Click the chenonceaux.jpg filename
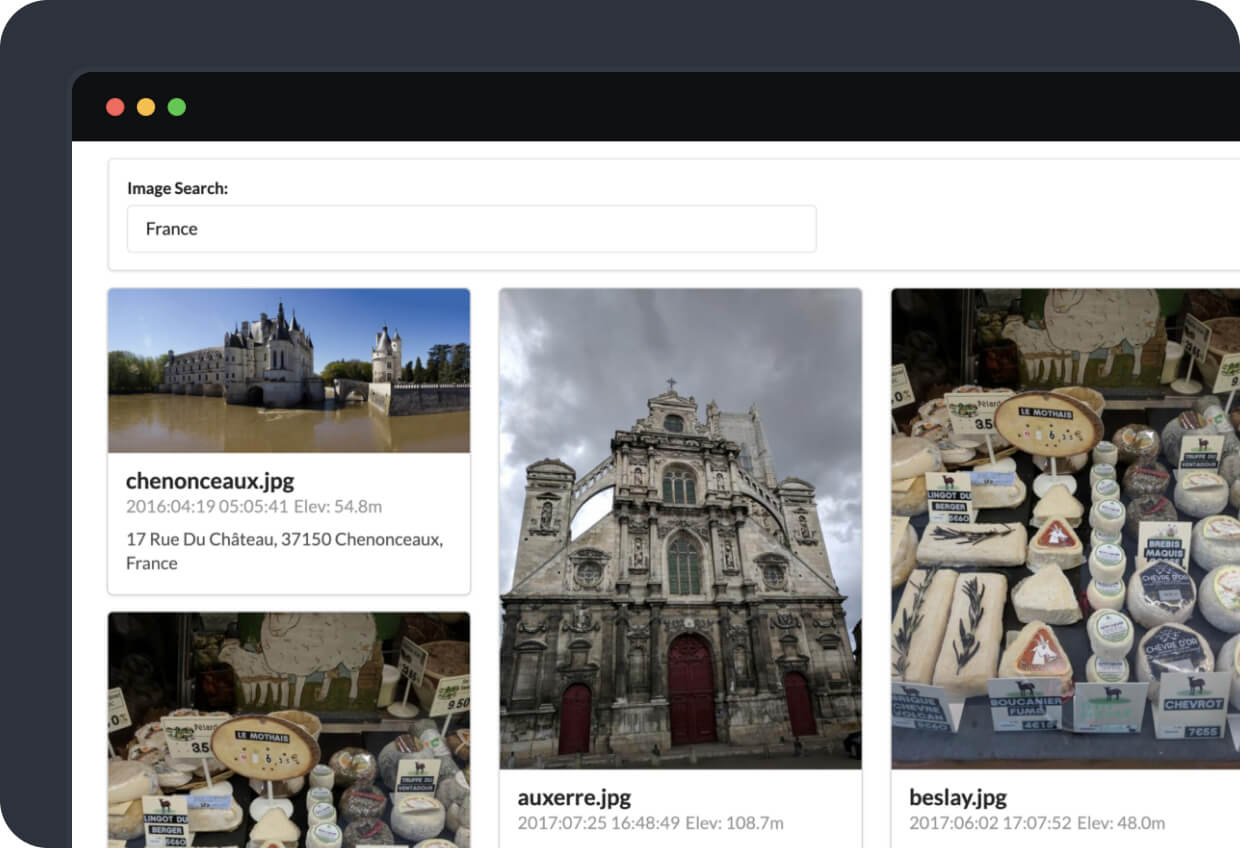This screenshot has width=1240, height=848. 209,481
